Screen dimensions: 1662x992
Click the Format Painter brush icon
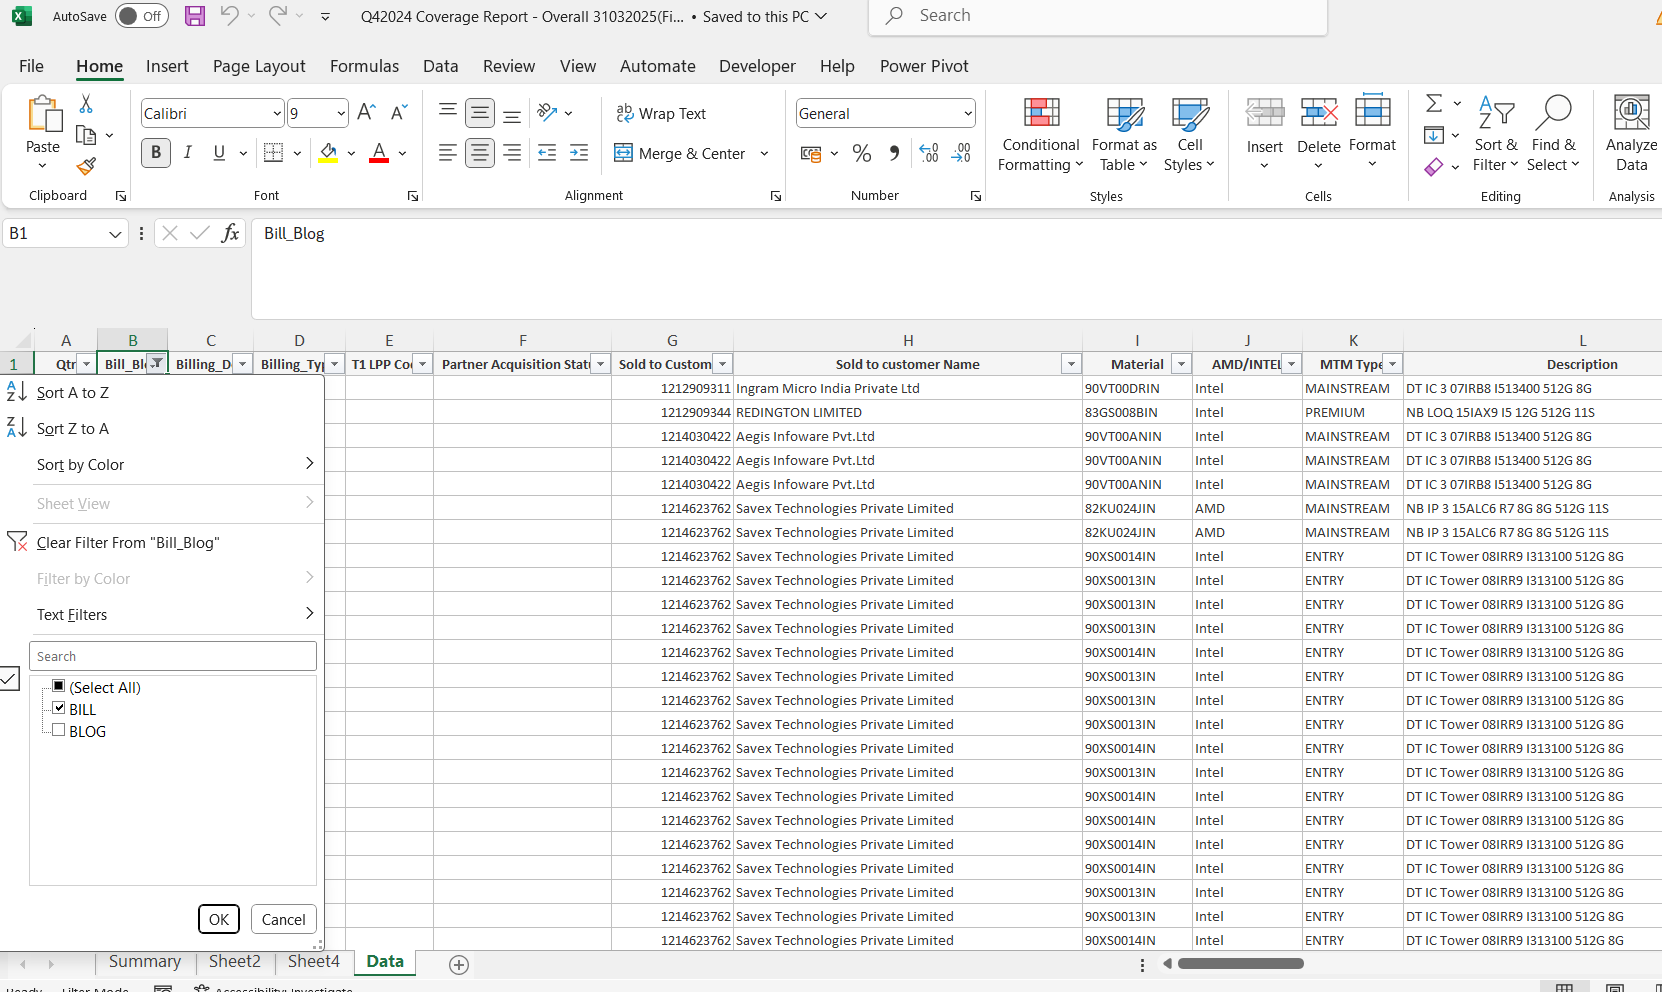pyautogui.click(x=86, y=166)
